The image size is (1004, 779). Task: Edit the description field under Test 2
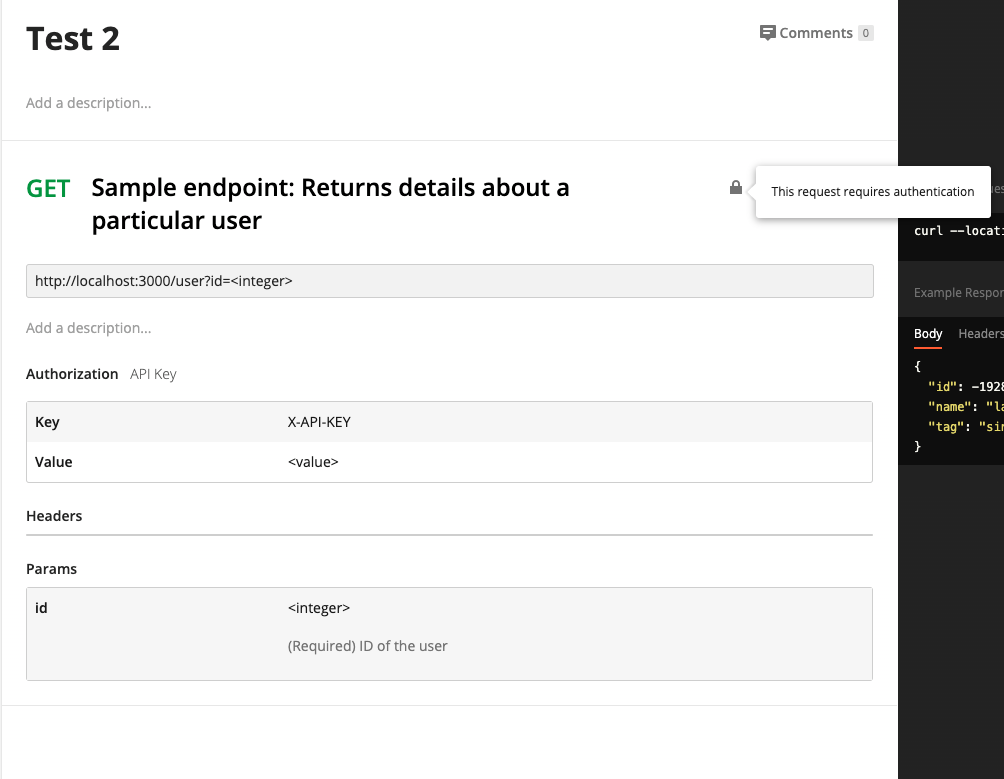(x=88, y=103)
